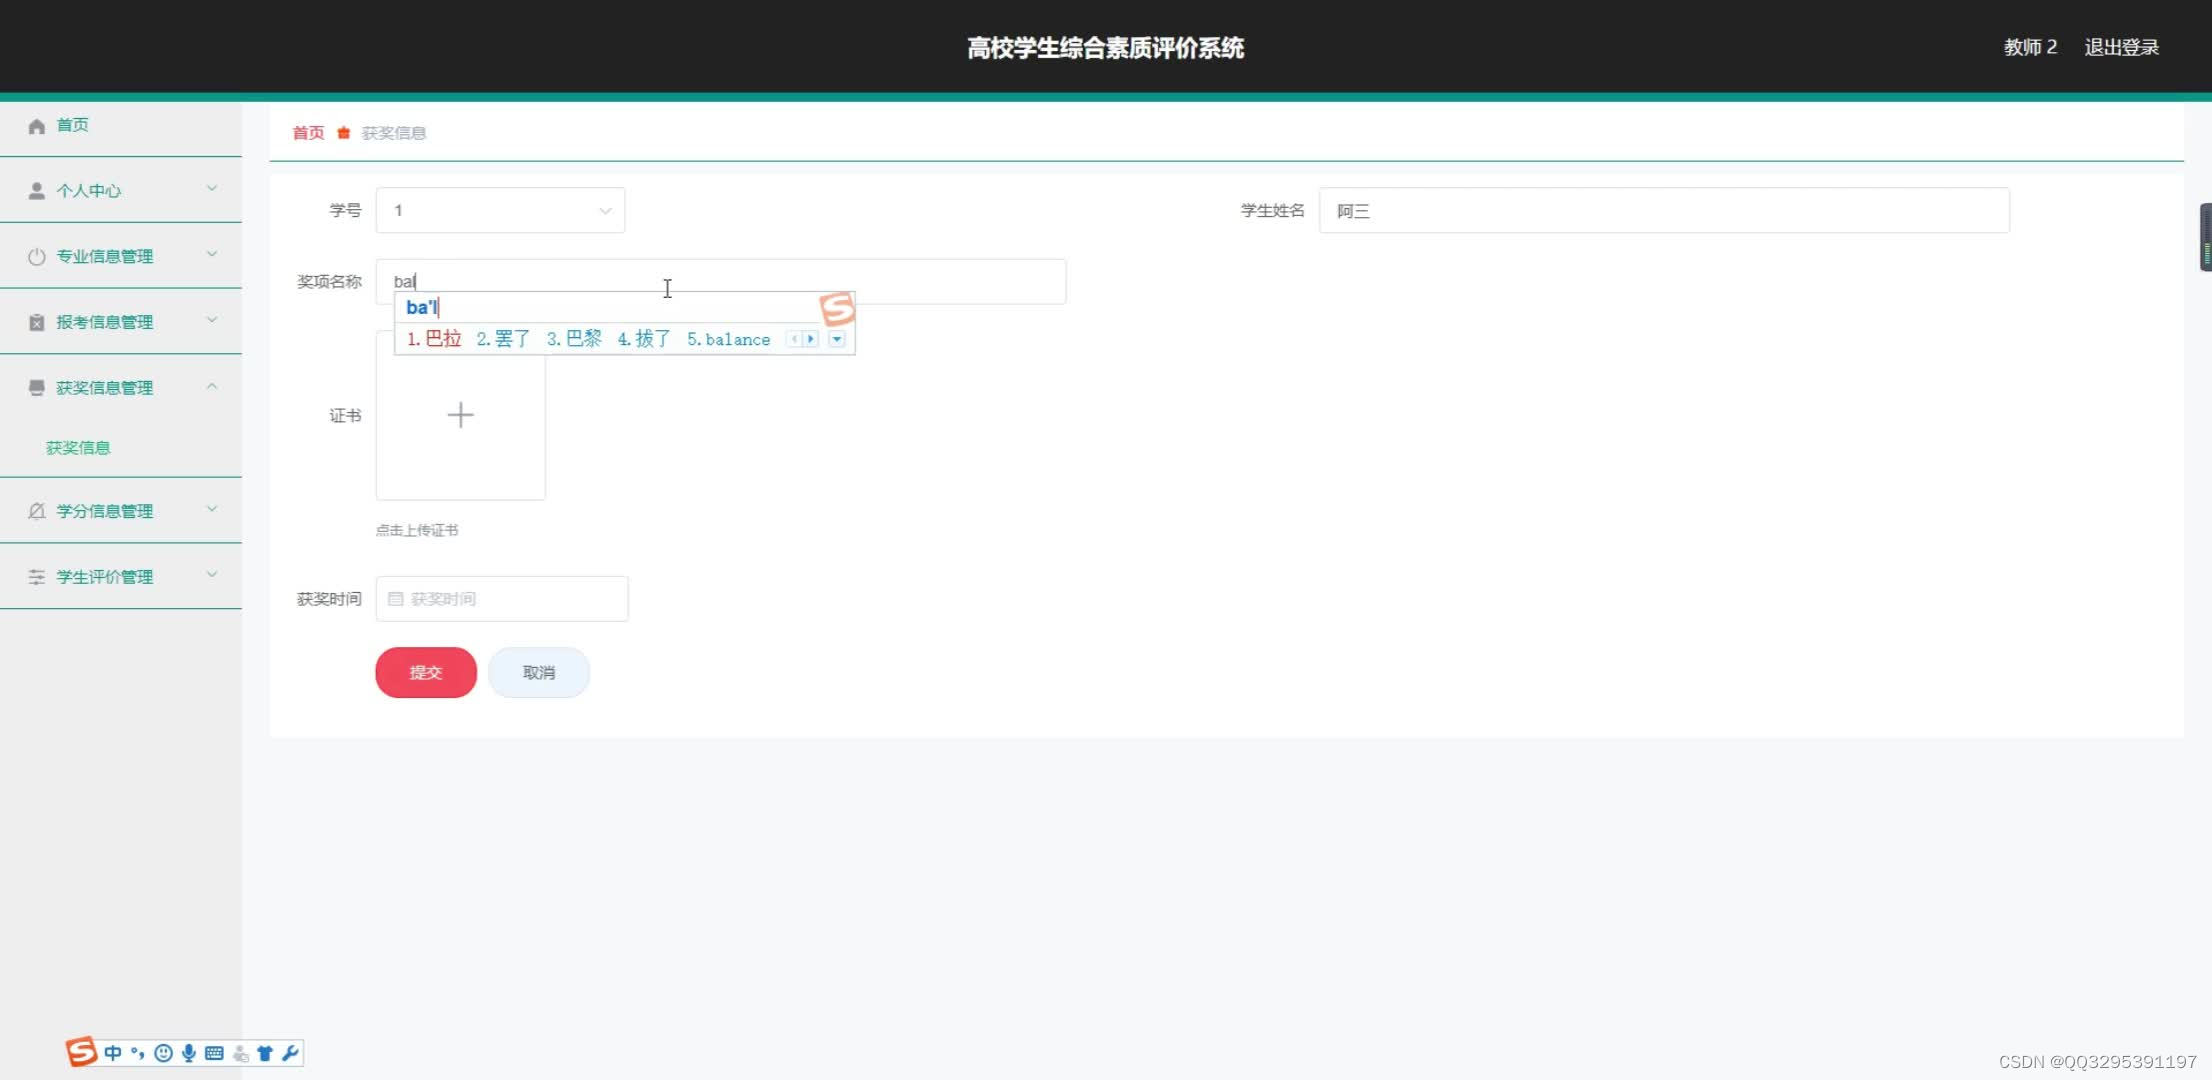Viewport: 2212px width, 1080px height.
Task: Click the red 提交 submit button
Action: tap(426, 672)
